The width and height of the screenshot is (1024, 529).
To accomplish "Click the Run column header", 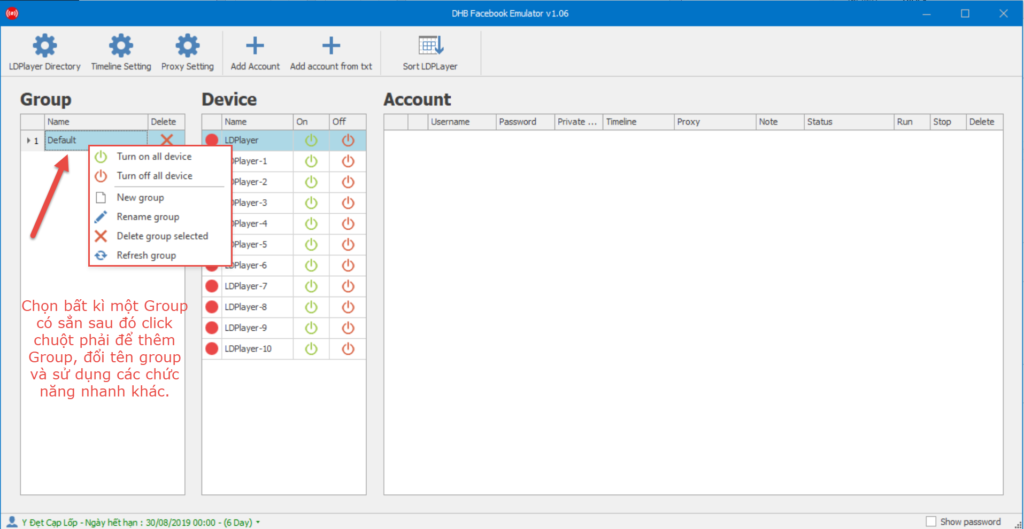I will 912,122.
